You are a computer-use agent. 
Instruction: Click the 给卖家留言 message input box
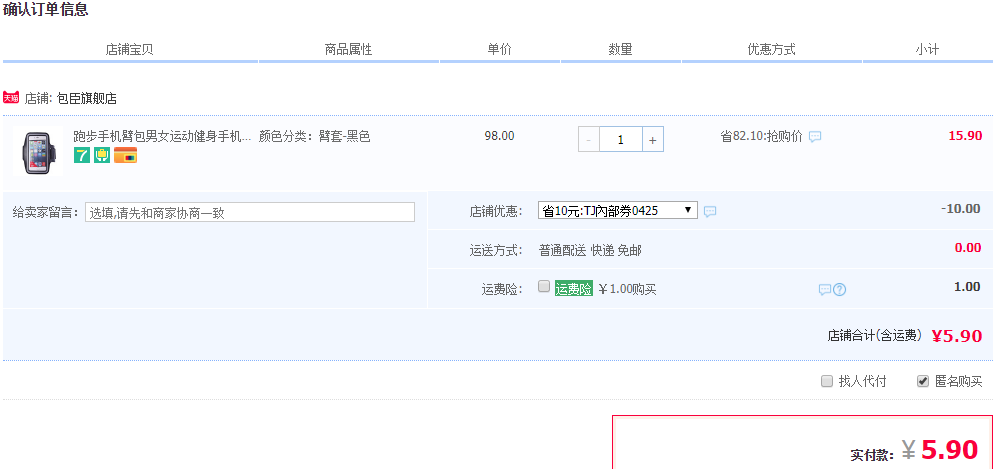[x=250, y=212]
